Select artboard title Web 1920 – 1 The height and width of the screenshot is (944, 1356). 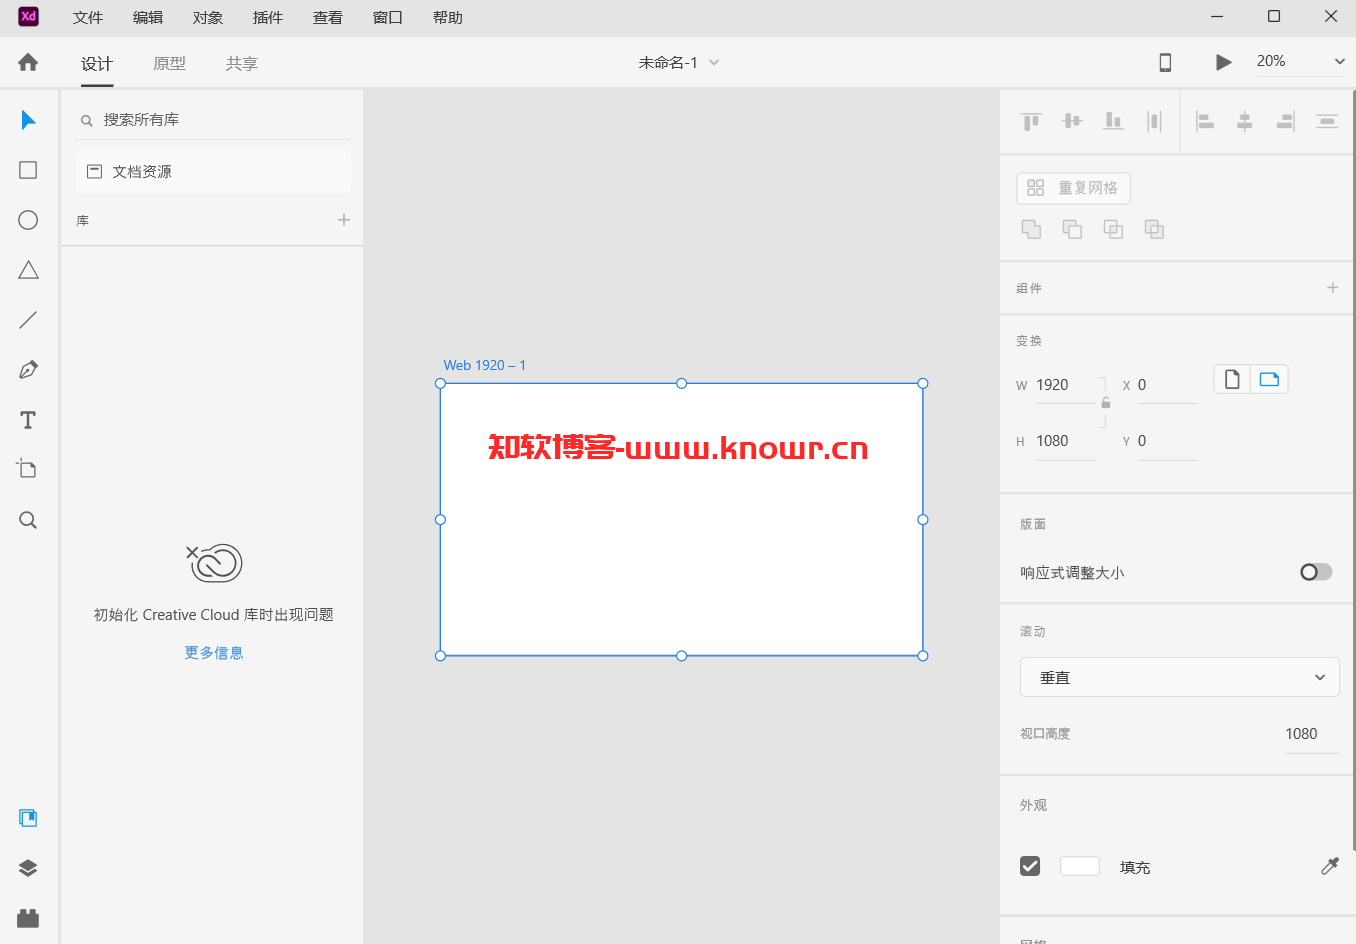tap(484, 365)
